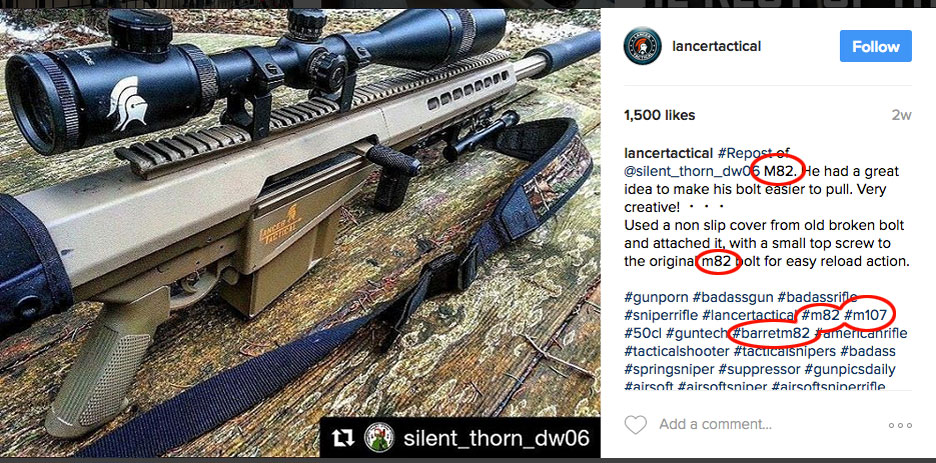The height and width of the screenshot is (463, 936).
Task: Open the three-dots more options menu
Action: pyautogui.click(x=900, y=425)
